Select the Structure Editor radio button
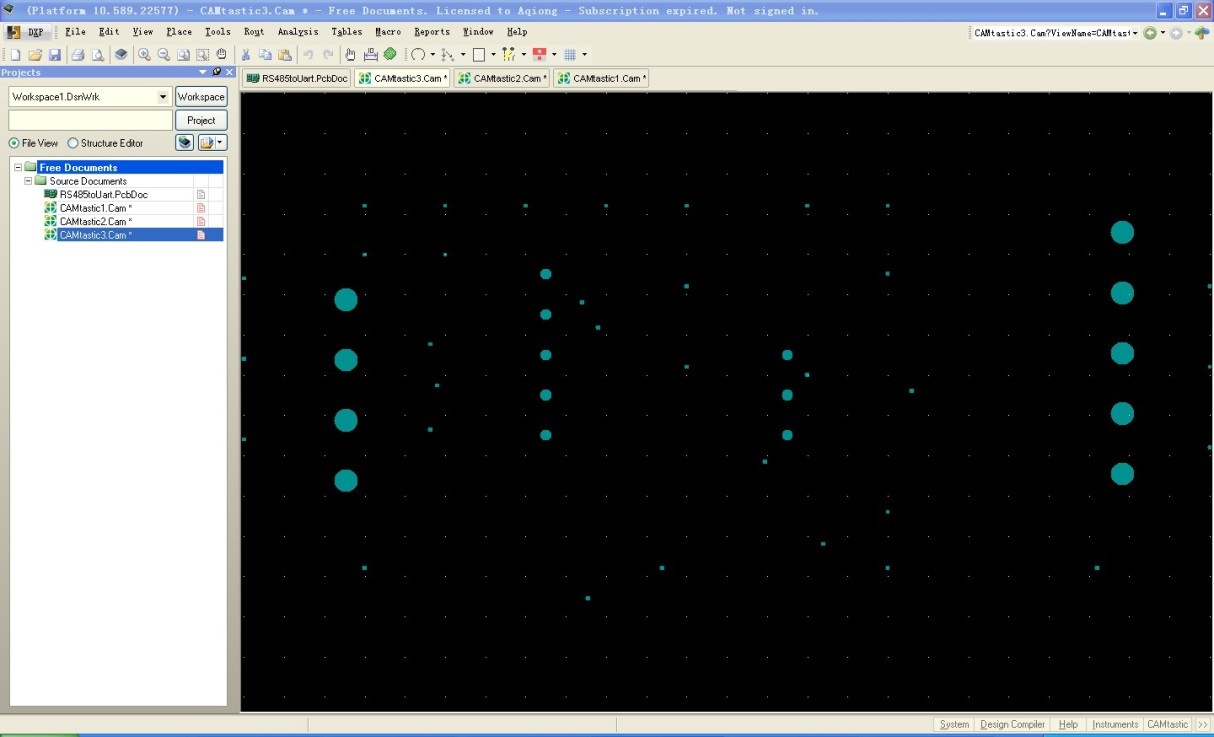Screen dimensions: 1214x737 [x=73, y=143]
